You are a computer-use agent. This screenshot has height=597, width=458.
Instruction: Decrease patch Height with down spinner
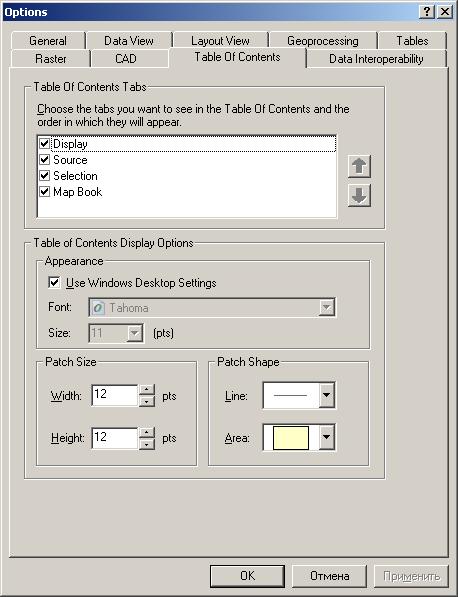pos(147,444)
